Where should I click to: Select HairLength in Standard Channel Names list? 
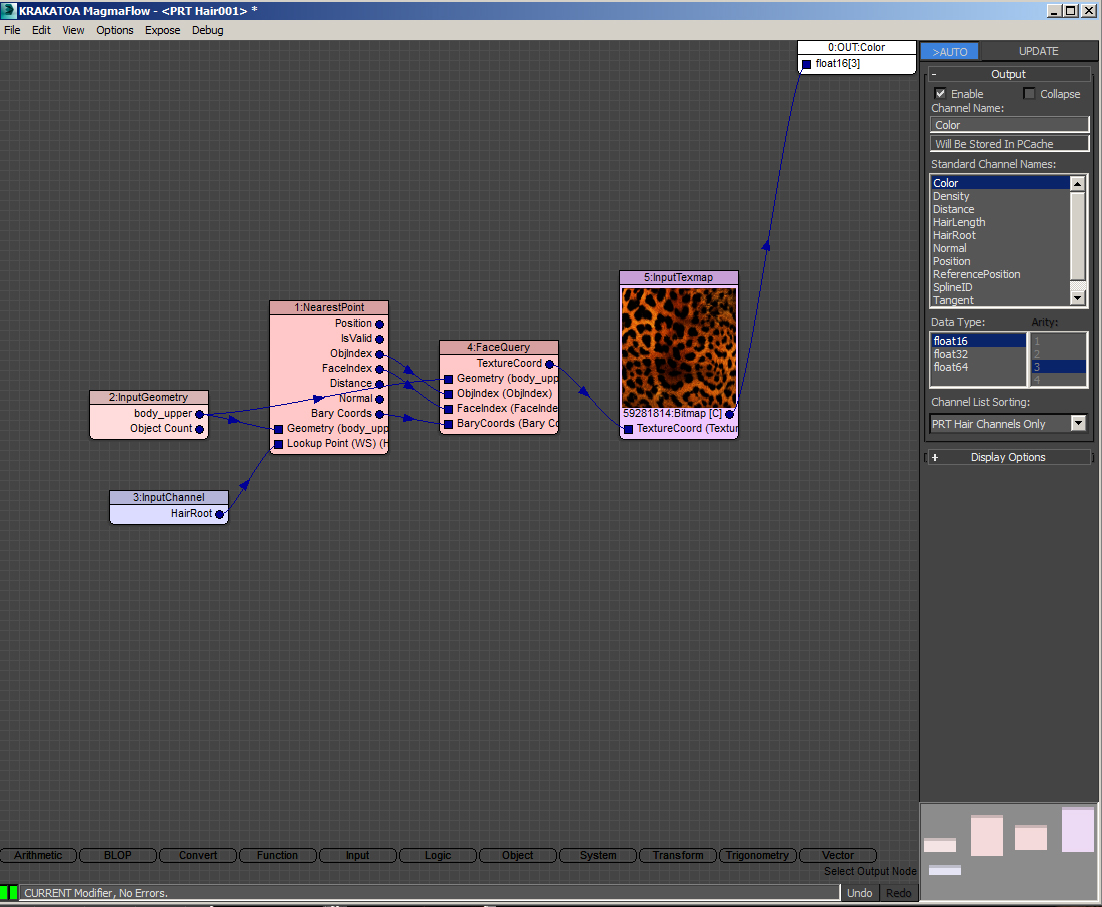[x=959, y=222]
